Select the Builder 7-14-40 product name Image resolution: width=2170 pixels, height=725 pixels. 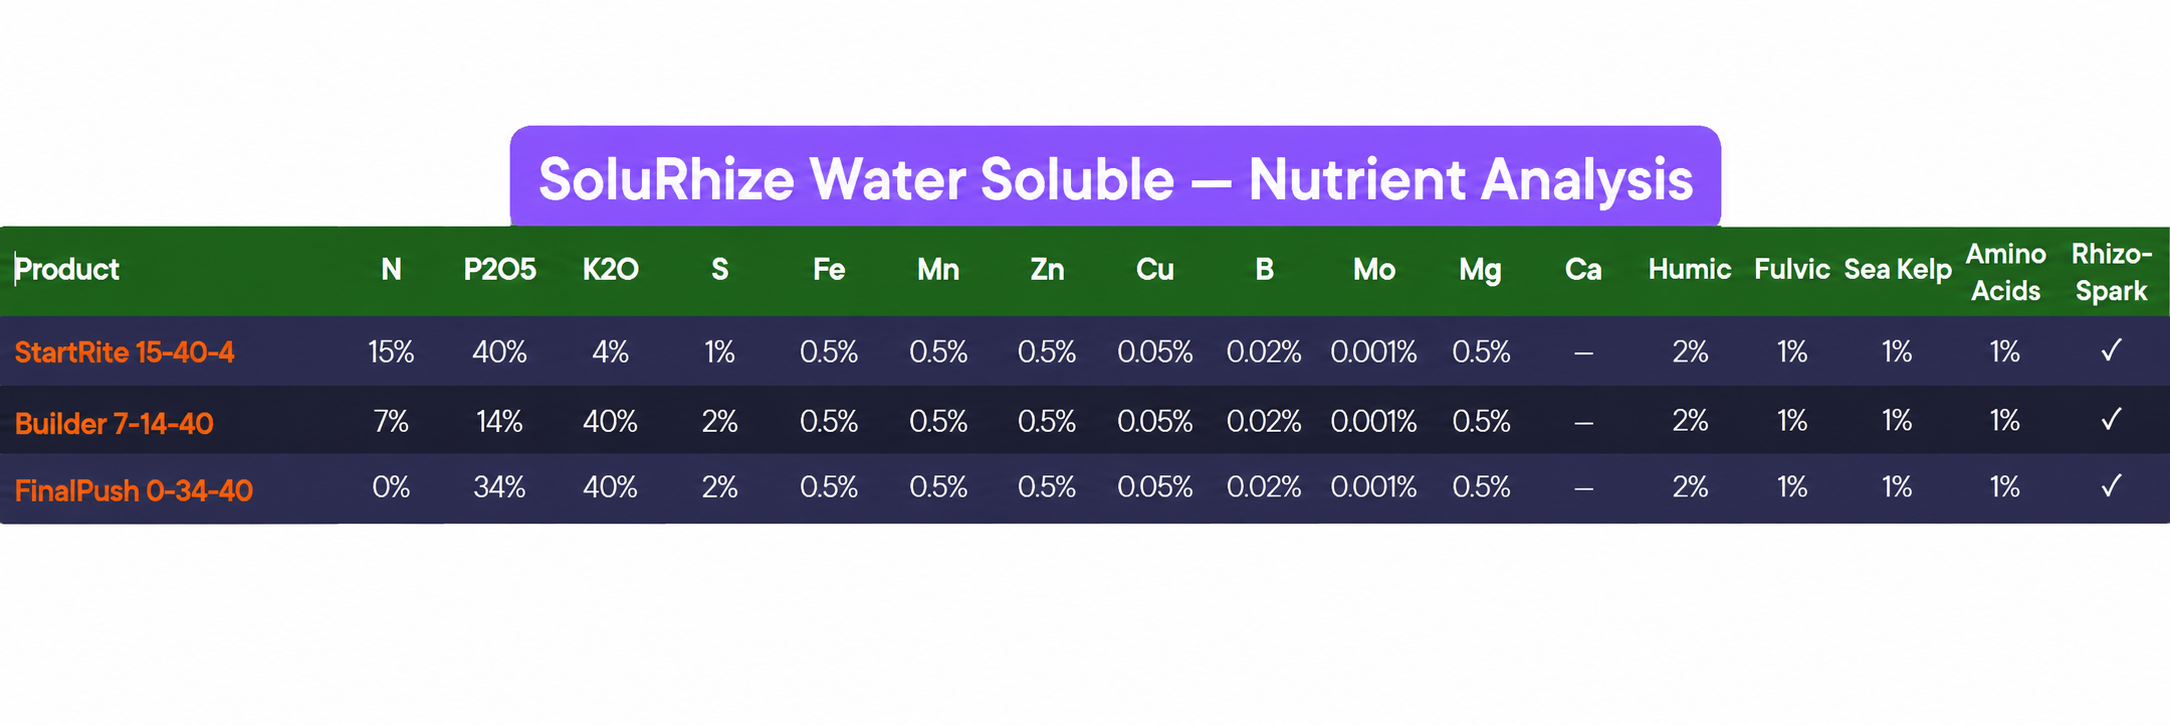114,423
